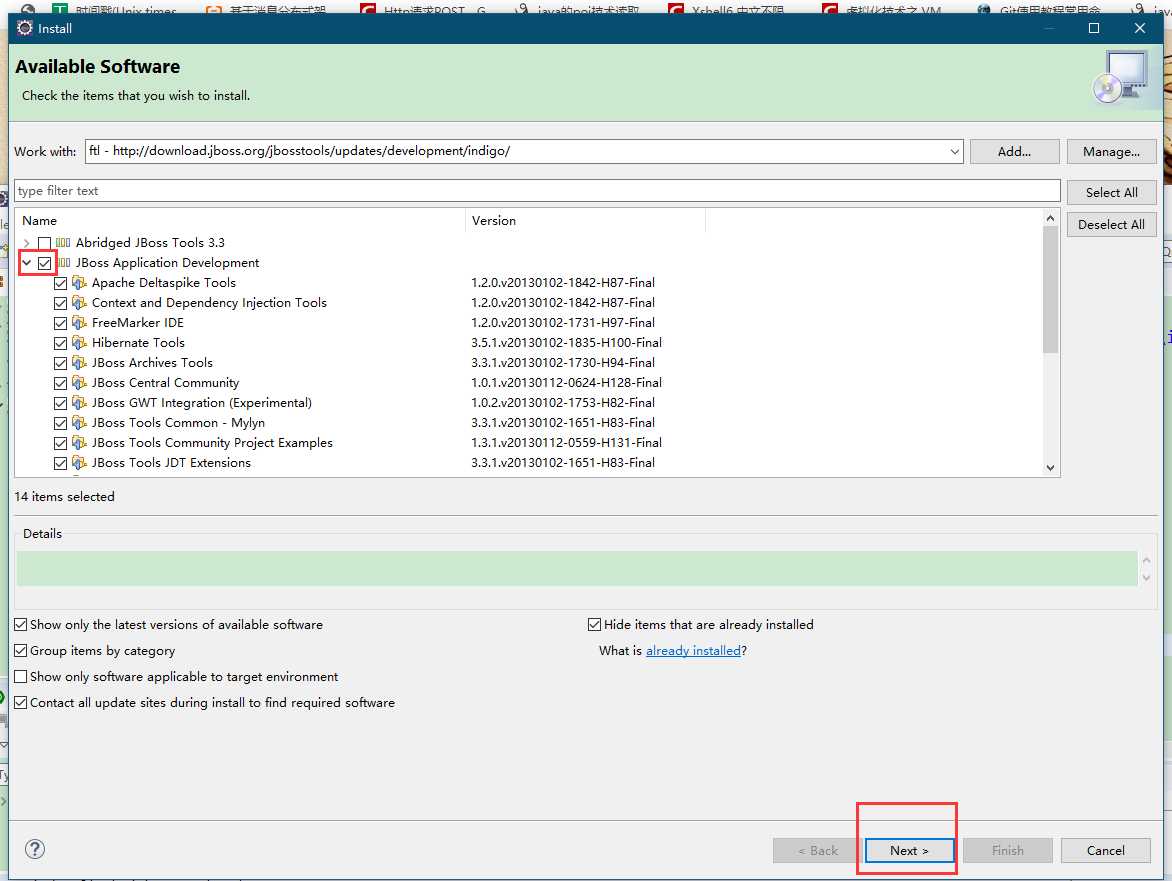Screen dimensions: 1172x881
Task: Click the Manage... button
Action: 1111,152
